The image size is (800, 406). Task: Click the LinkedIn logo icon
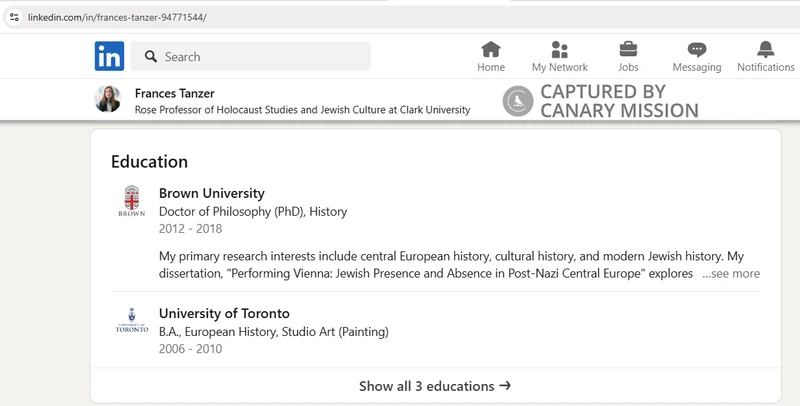[109, 56]
